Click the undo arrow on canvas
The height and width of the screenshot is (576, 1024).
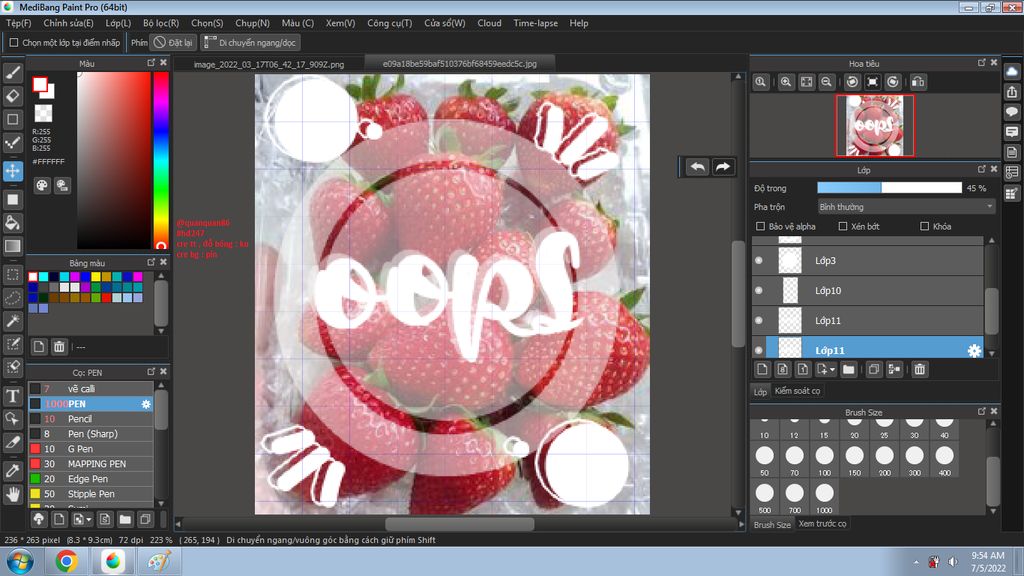point(697,167)
